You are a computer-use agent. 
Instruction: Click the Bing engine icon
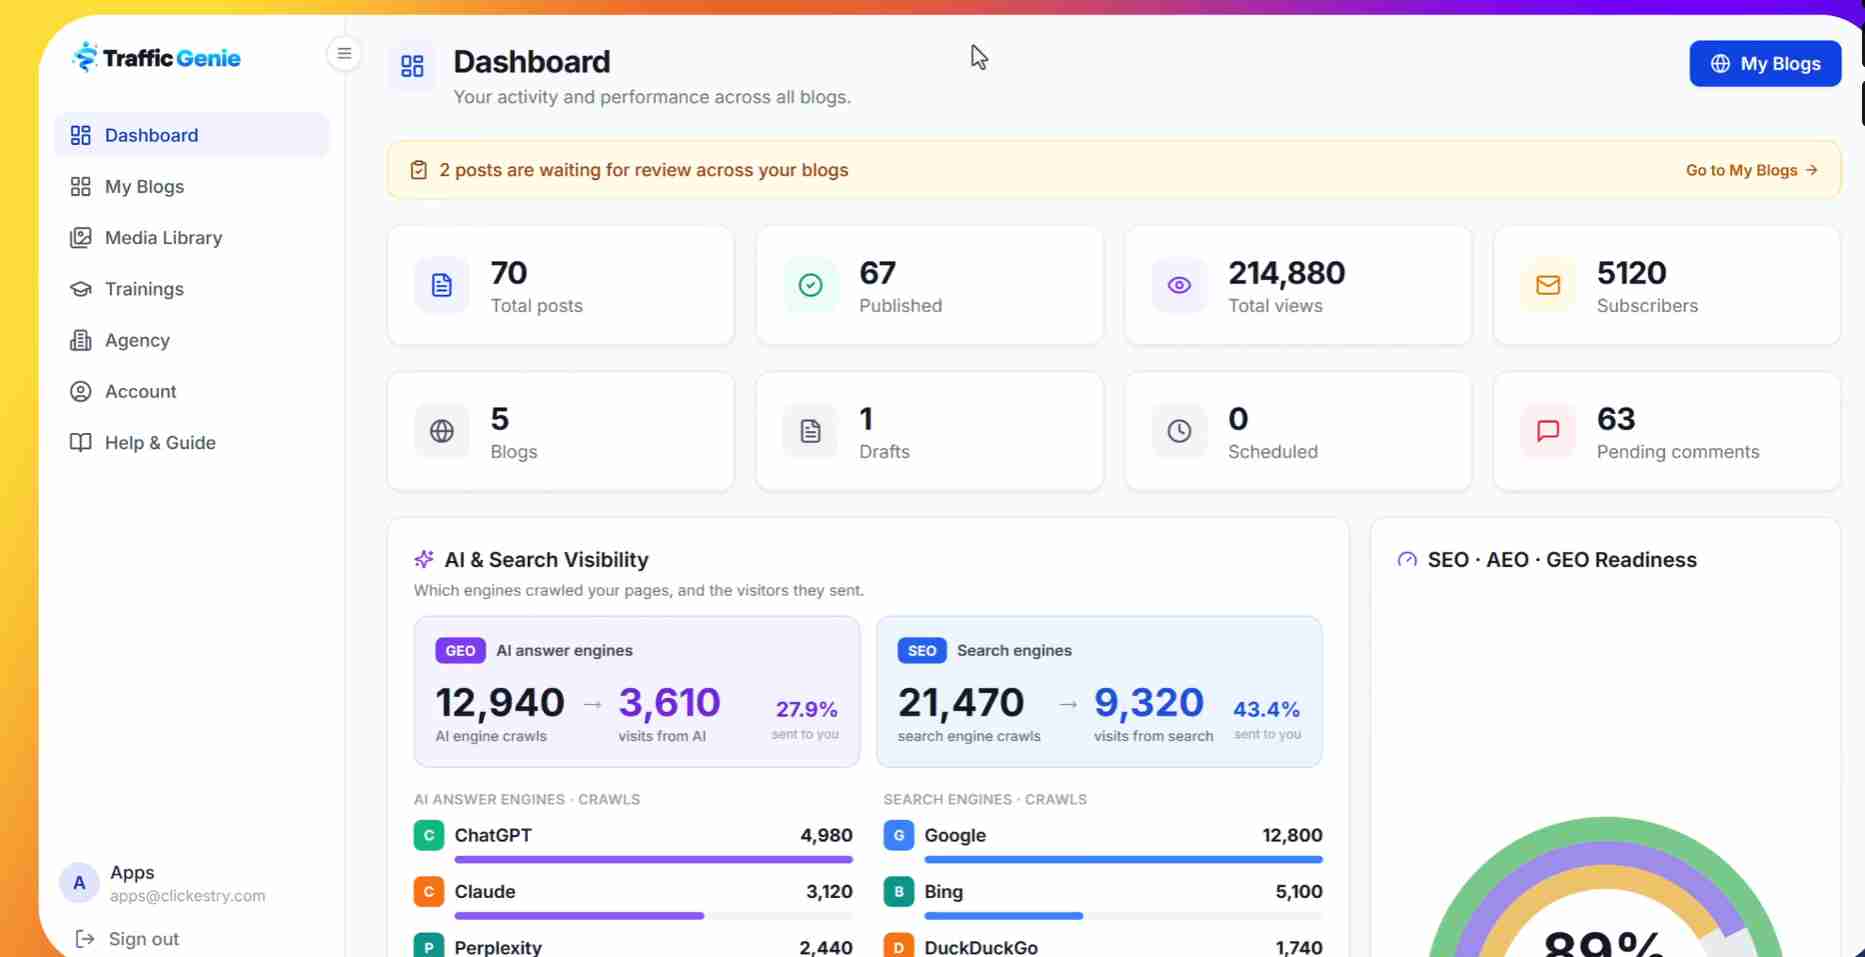[899, 891]
